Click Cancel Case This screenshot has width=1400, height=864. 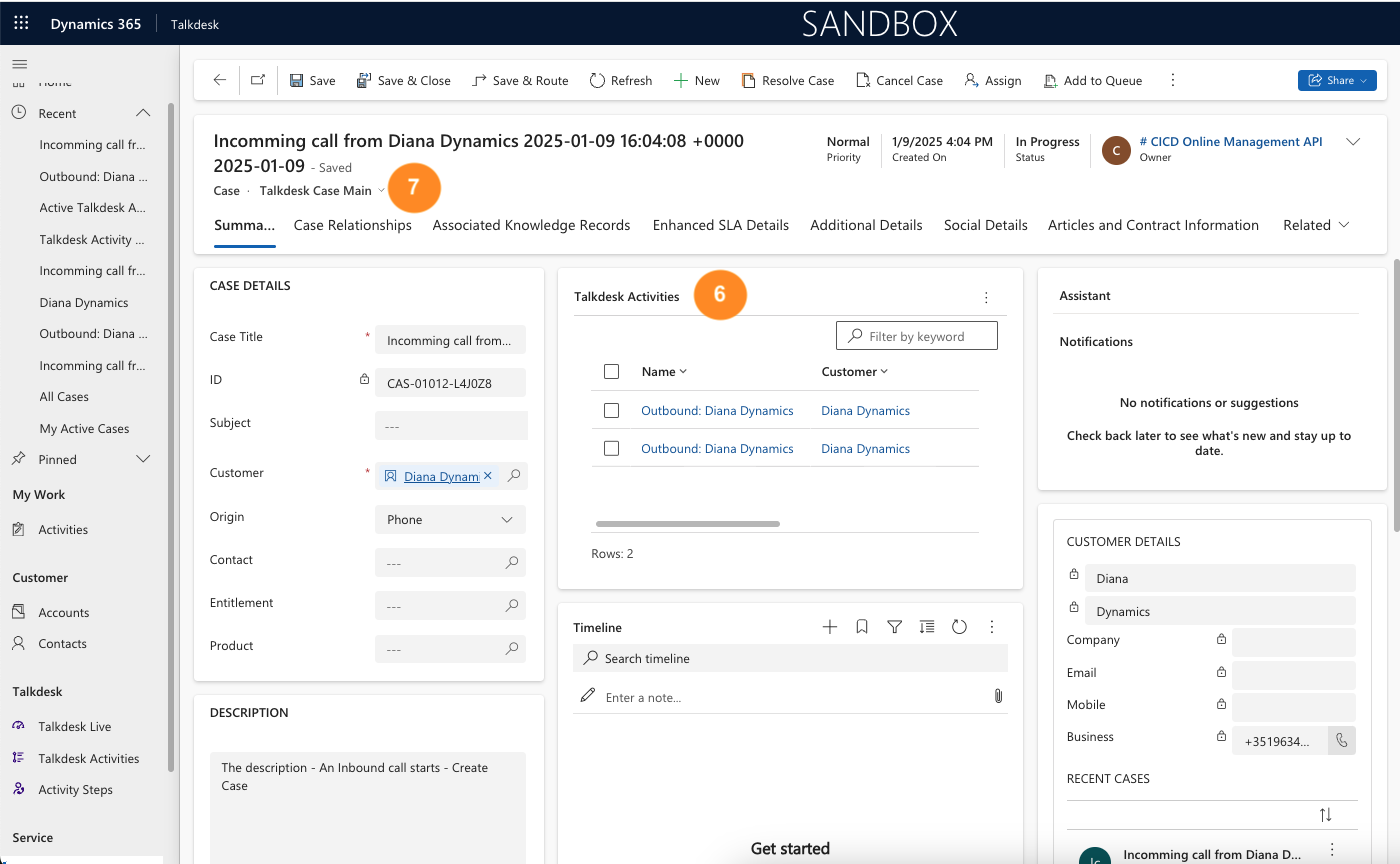(x=899, y=80)
